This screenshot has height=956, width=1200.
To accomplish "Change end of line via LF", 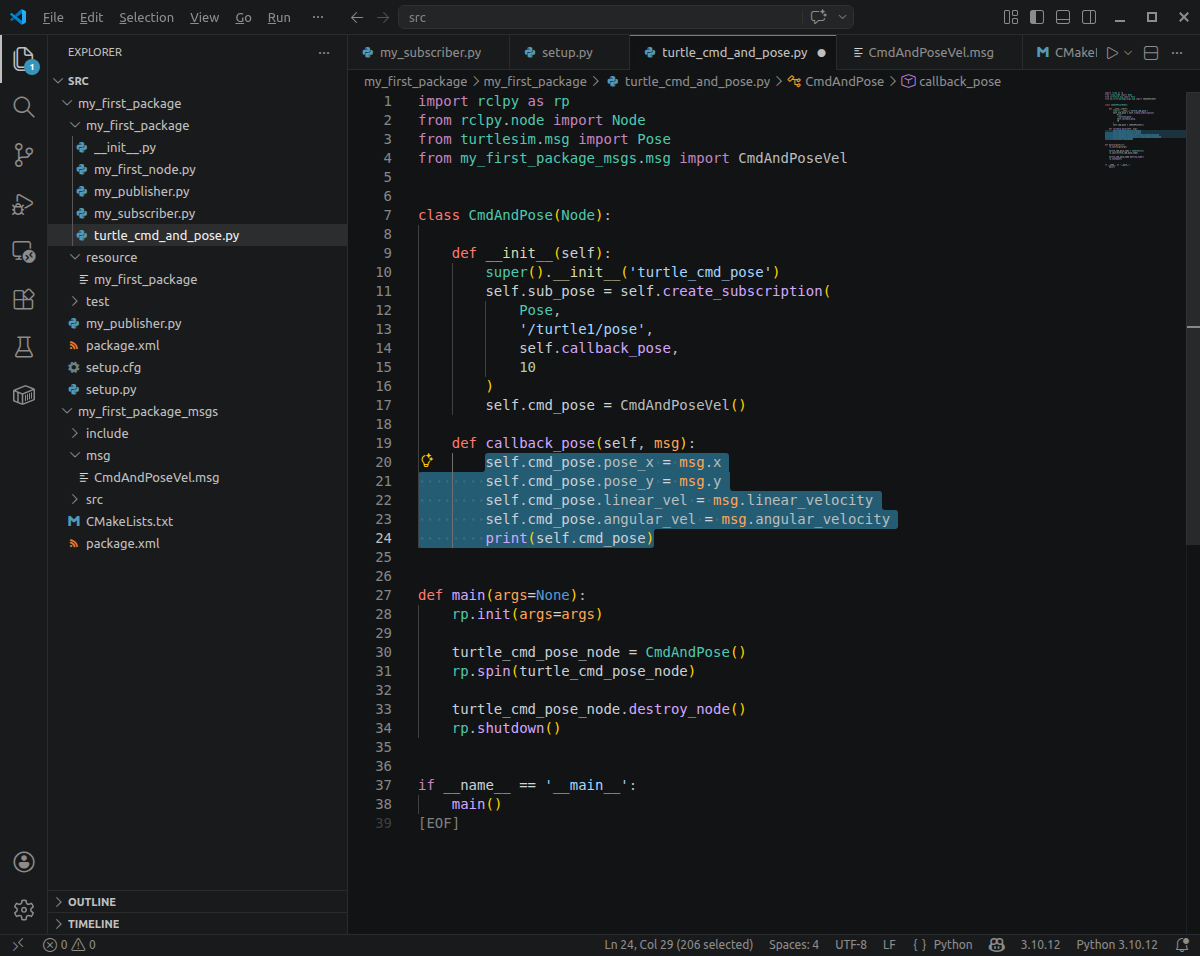I will pyautogui.click(x=889, y=944).
